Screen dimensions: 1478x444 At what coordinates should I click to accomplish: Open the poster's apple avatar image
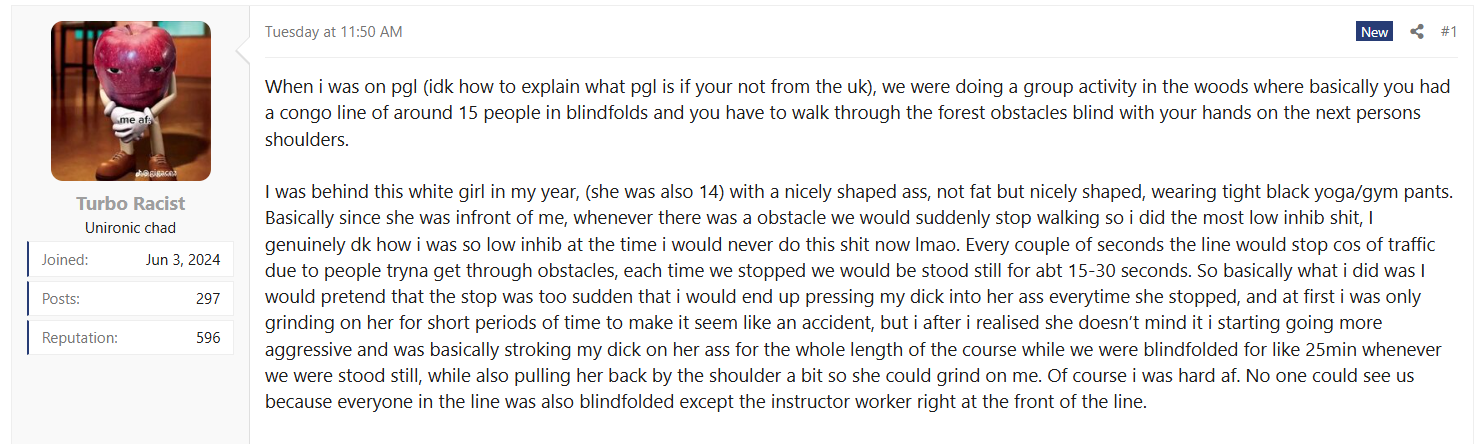[131, 100]
